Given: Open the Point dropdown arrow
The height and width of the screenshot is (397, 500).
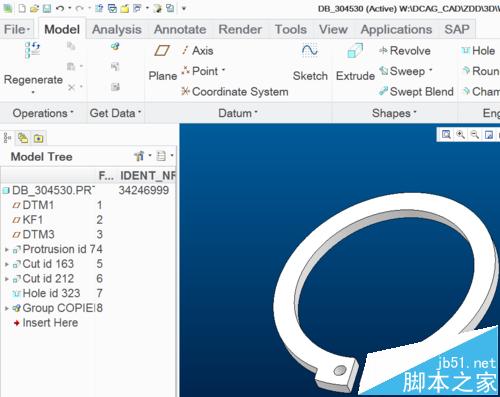Looking at the screenshot, I should point(224,70).
